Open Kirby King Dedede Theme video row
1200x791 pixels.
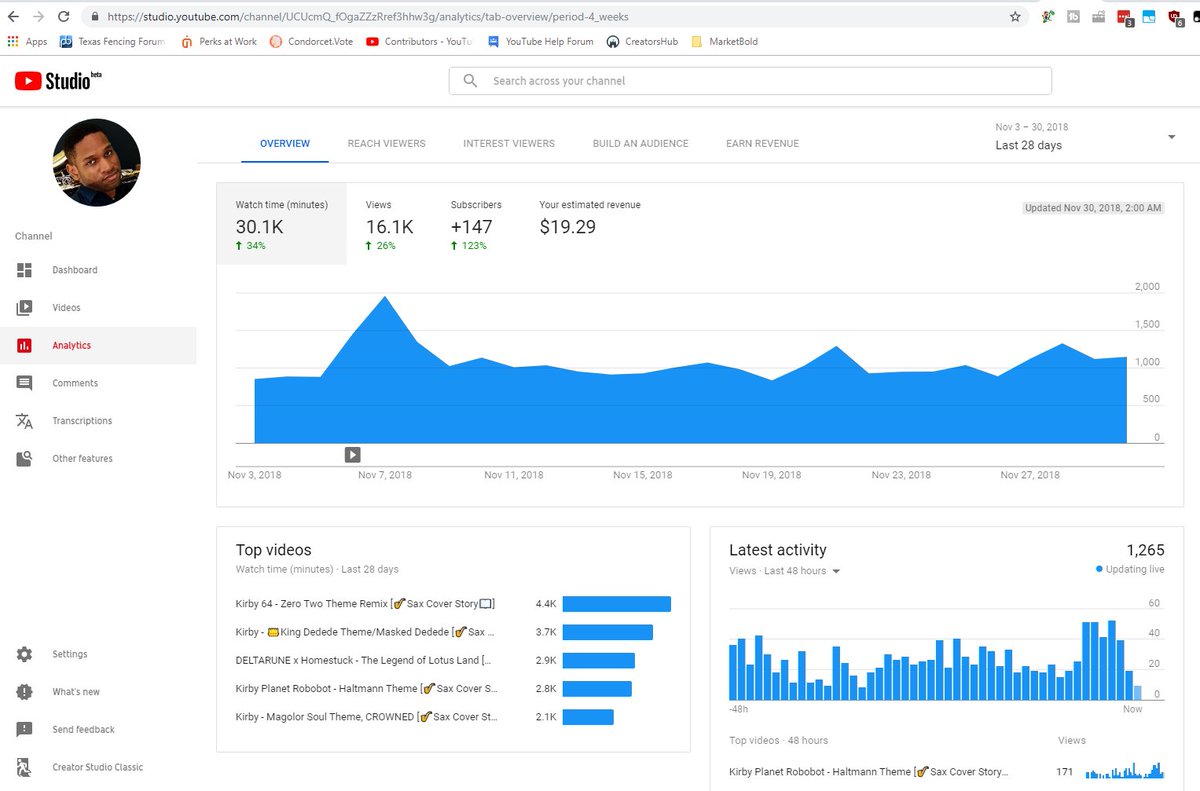[365, 632]
